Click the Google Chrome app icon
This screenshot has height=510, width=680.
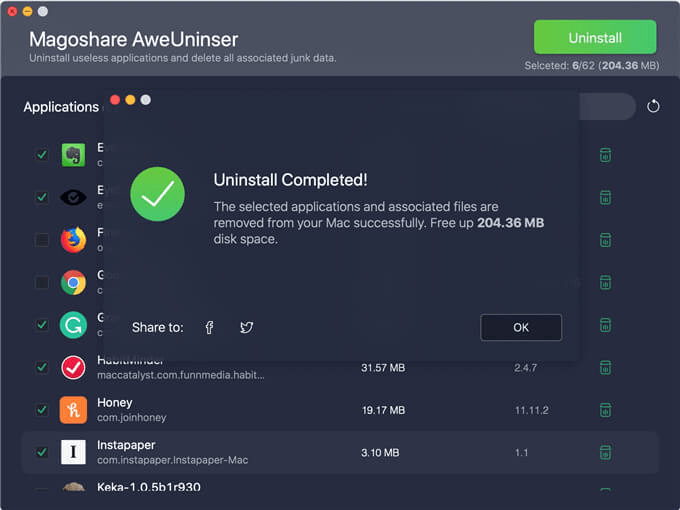click(73, 282)
